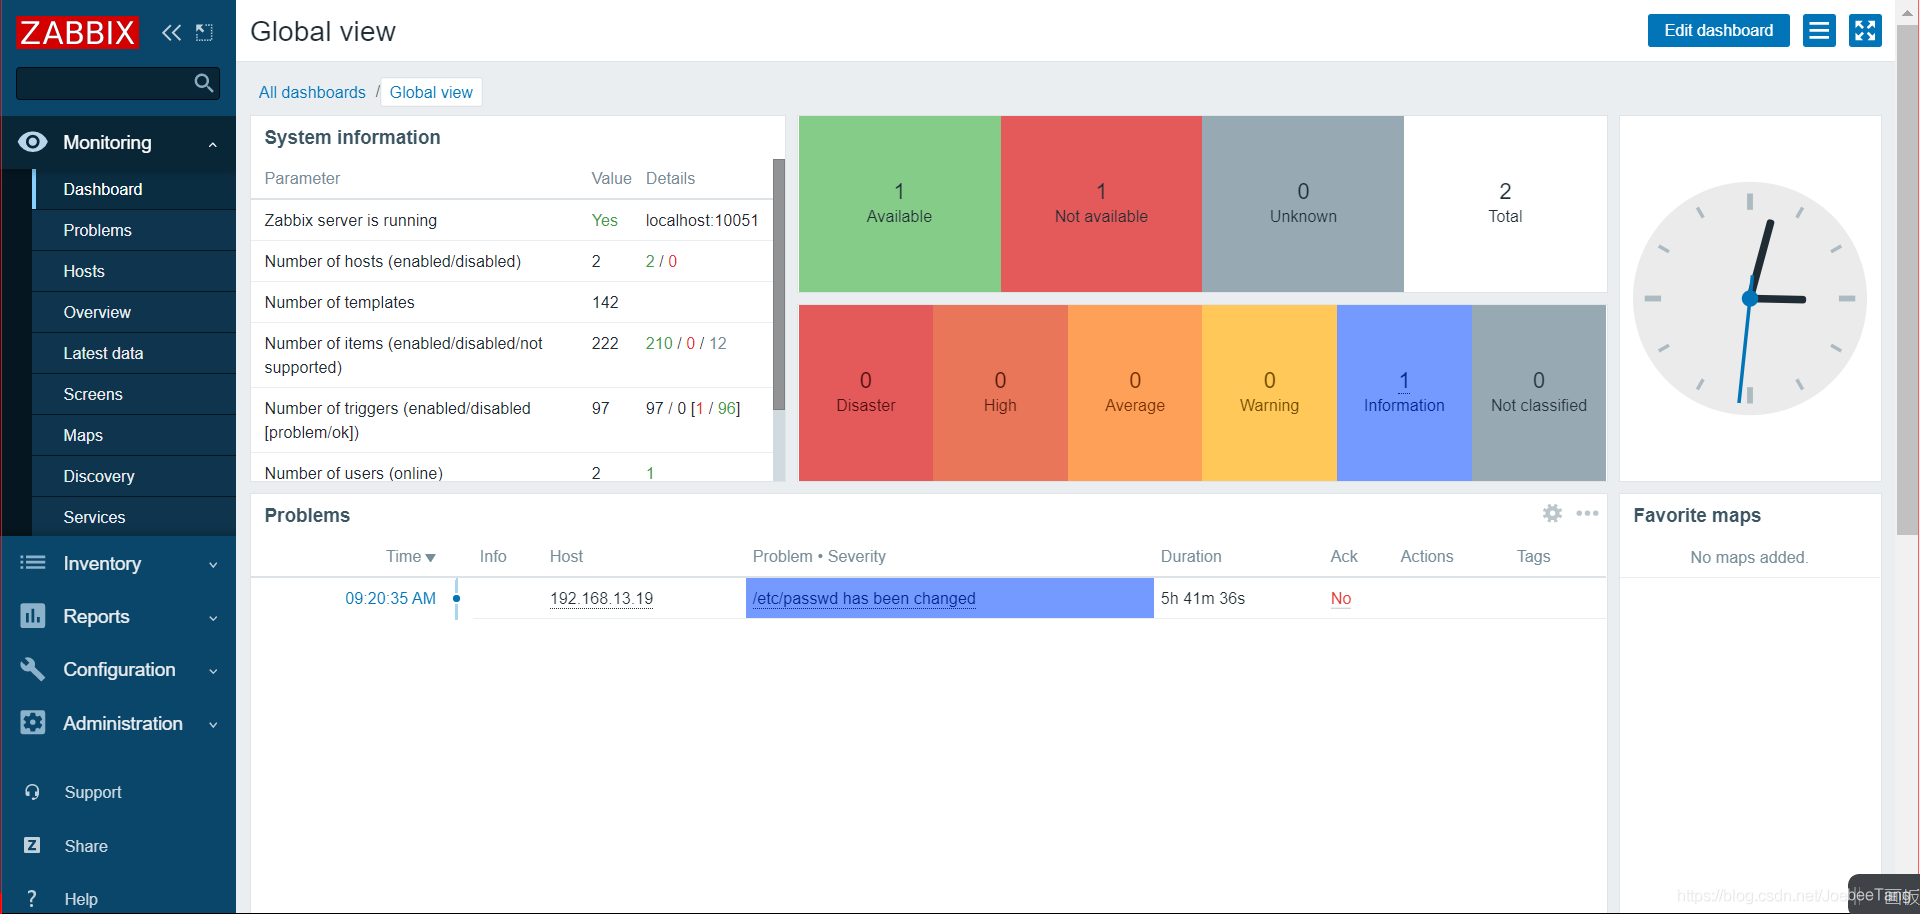Click the Disaster severity tile
Screen dimensions: 1920x914
866,393
